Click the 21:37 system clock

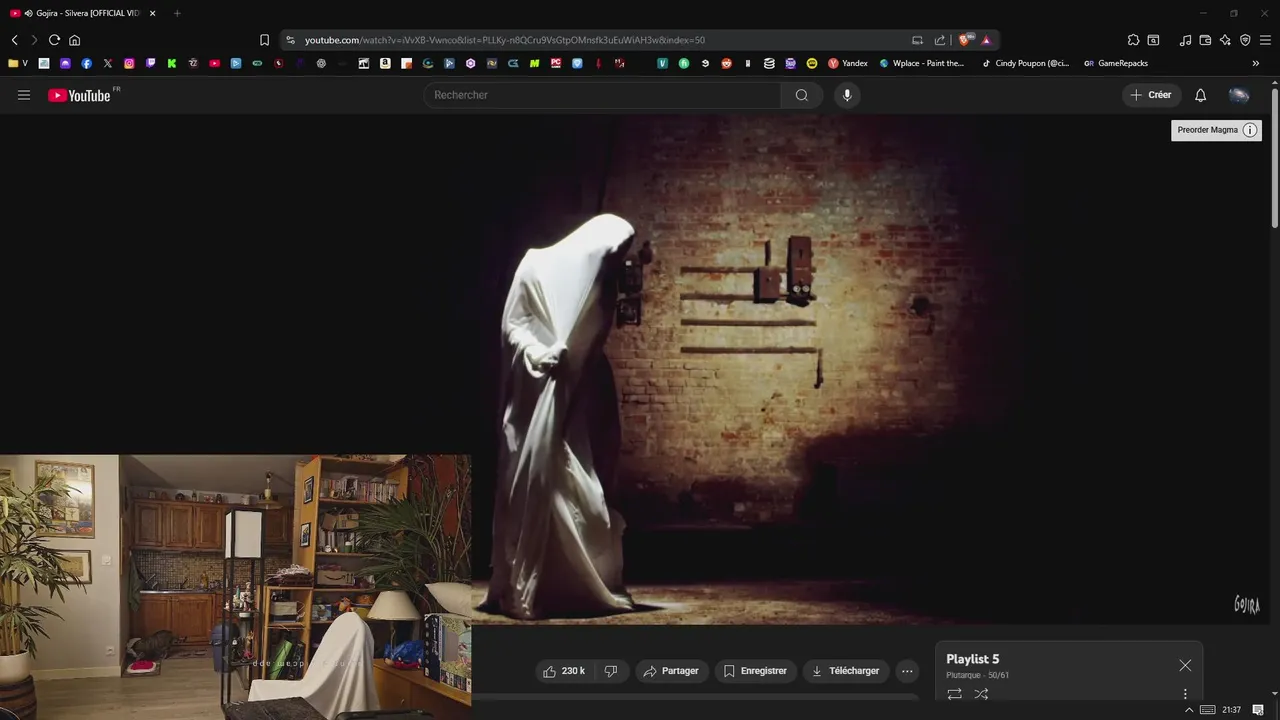1231,710
